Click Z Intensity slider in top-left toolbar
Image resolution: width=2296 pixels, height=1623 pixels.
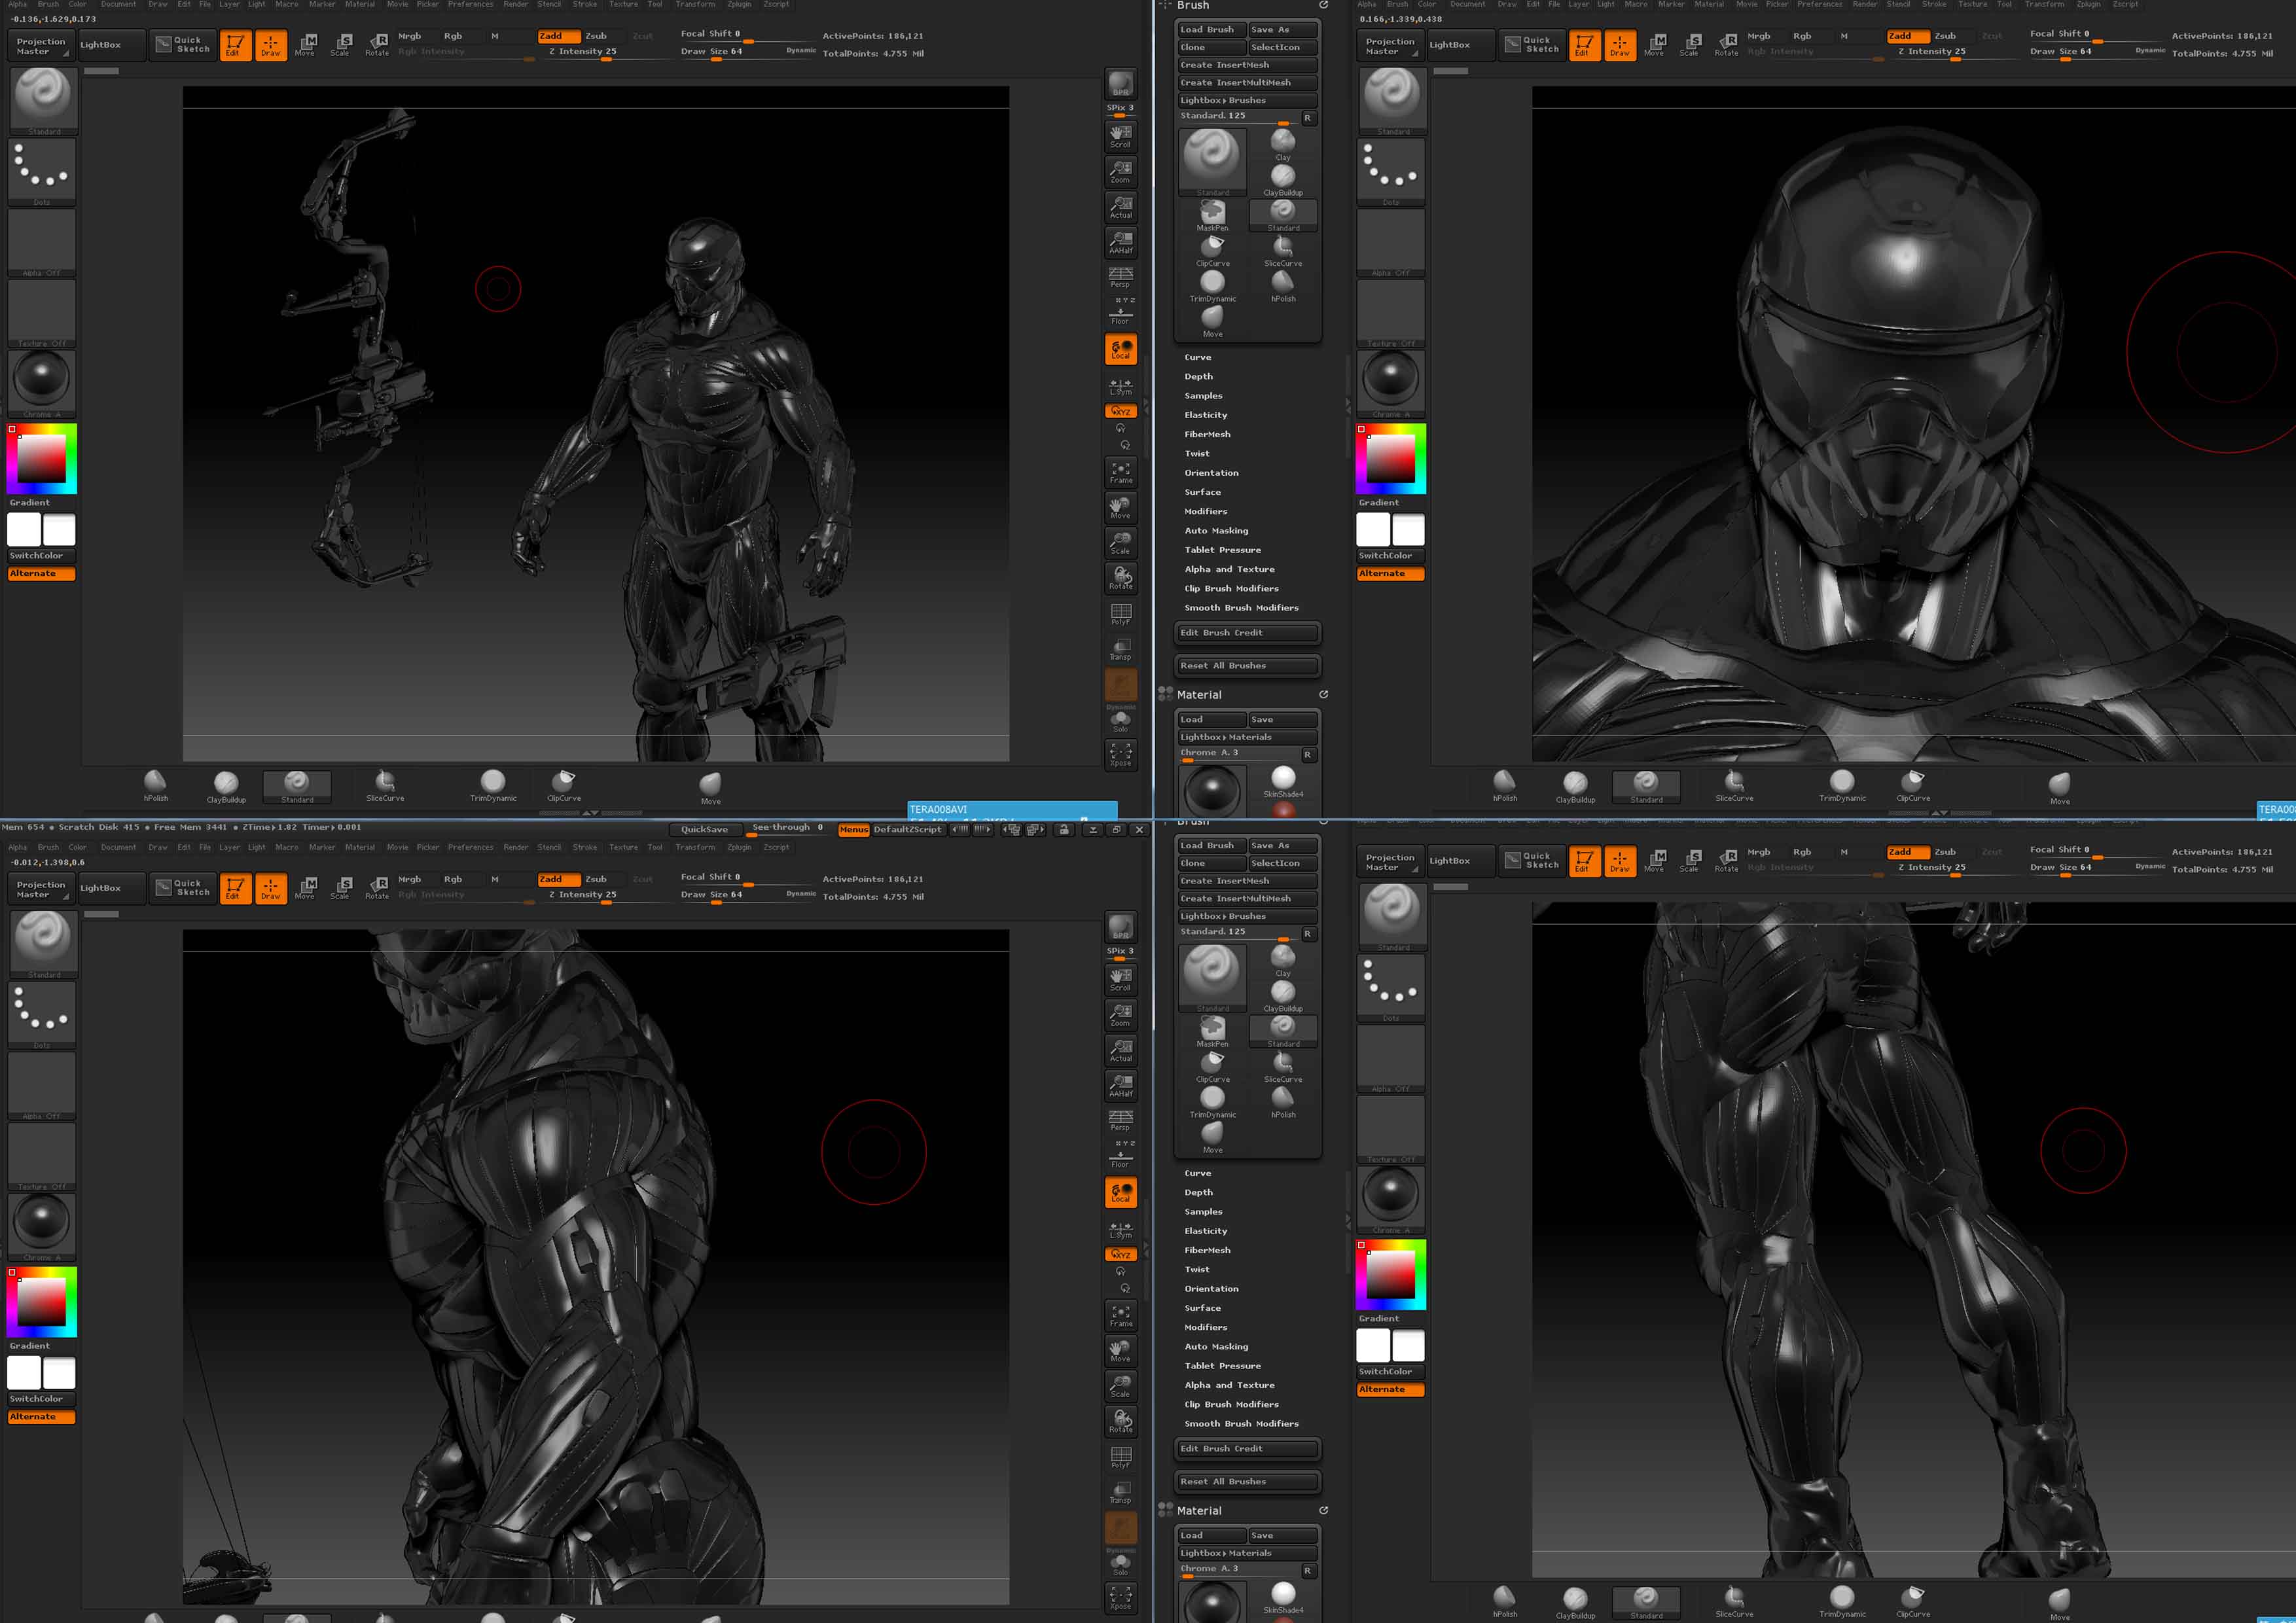pyautogui.click(x=607, y=52)
